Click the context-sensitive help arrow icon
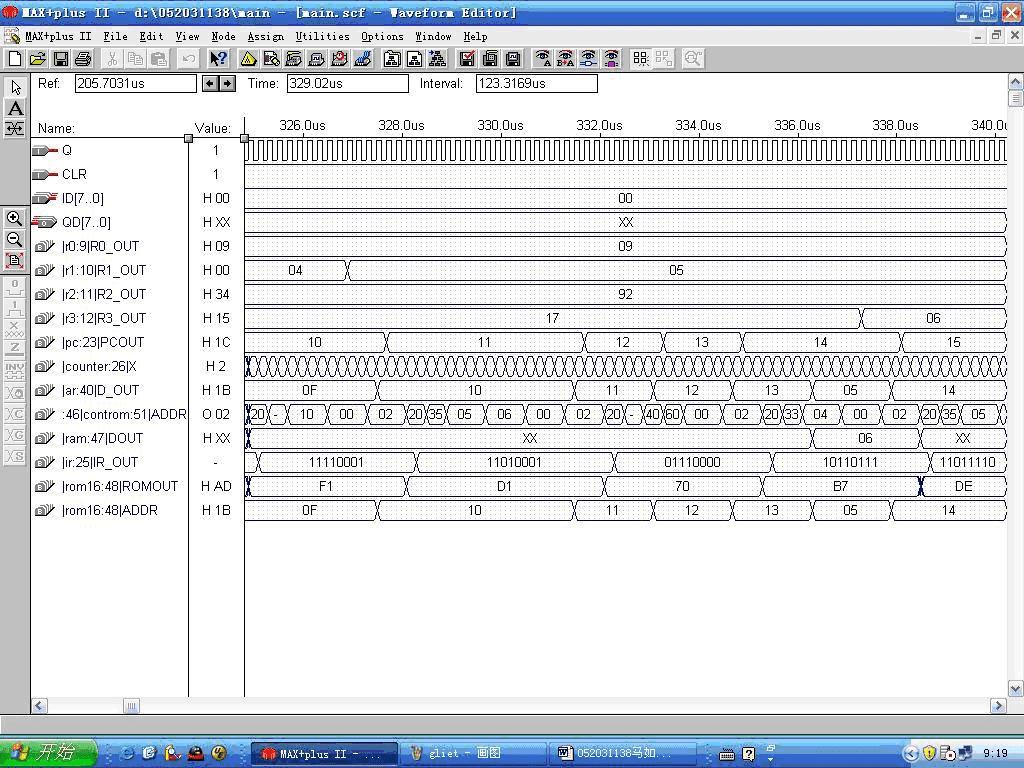This screenshot has height=768, width=1024. [x=219, y=59]
